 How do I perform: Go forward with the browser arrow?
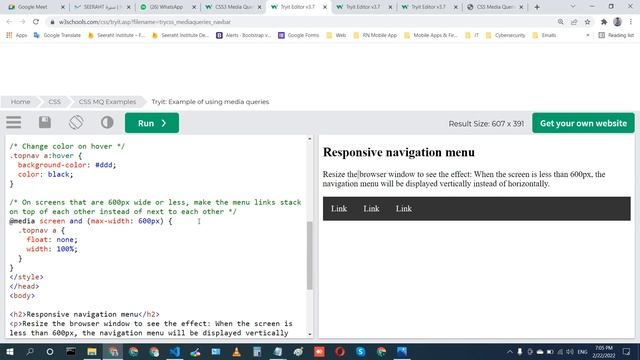click(x=22, y=22)
